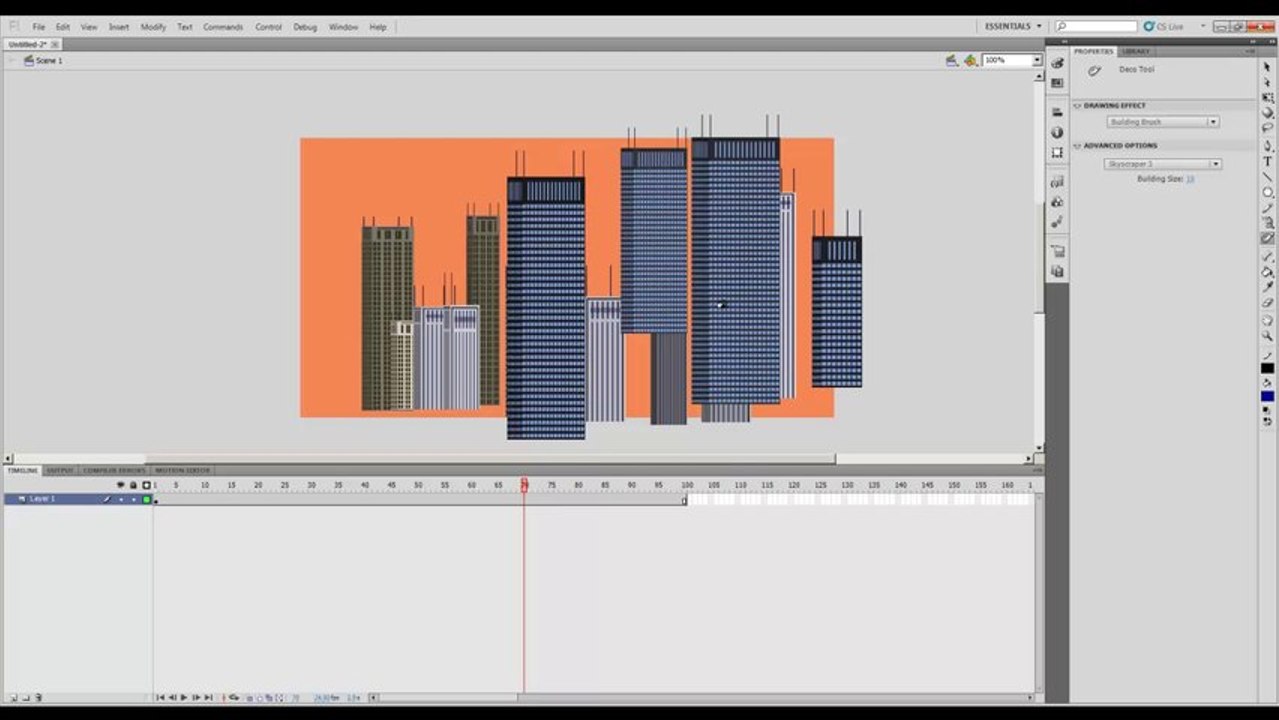
Task: Step forward one frame button
Action: coord(196,697)
